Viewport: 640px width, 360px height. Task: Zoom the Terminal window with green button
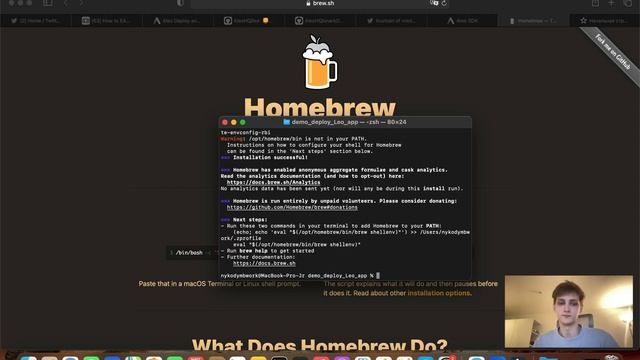(x=243, y=122)
